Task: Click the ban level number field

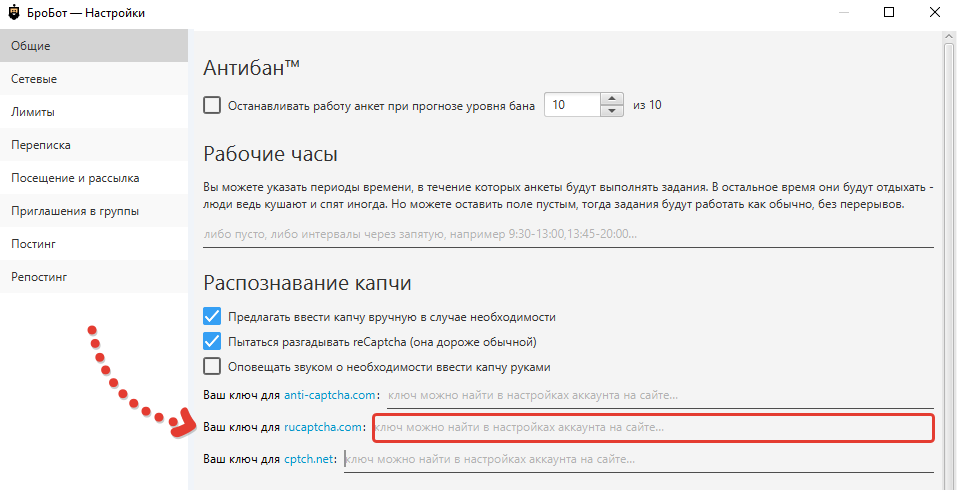Action: pyautogui.click(x=571, y=105)
